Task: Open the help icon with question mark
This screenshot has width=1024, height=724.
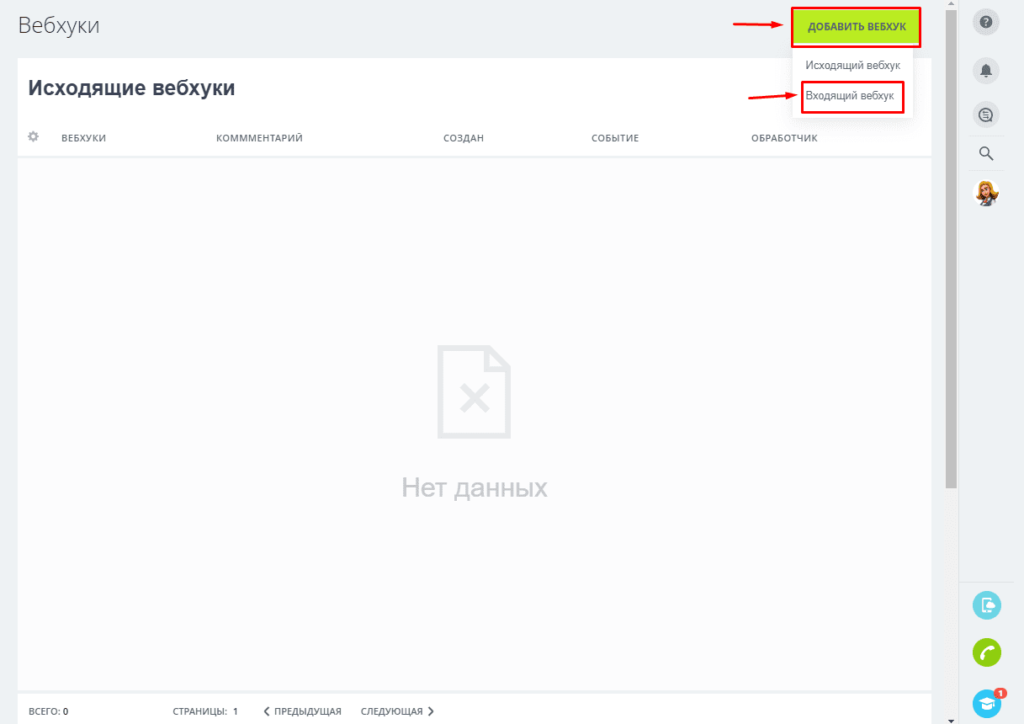Action: click(x=986, y=21)
